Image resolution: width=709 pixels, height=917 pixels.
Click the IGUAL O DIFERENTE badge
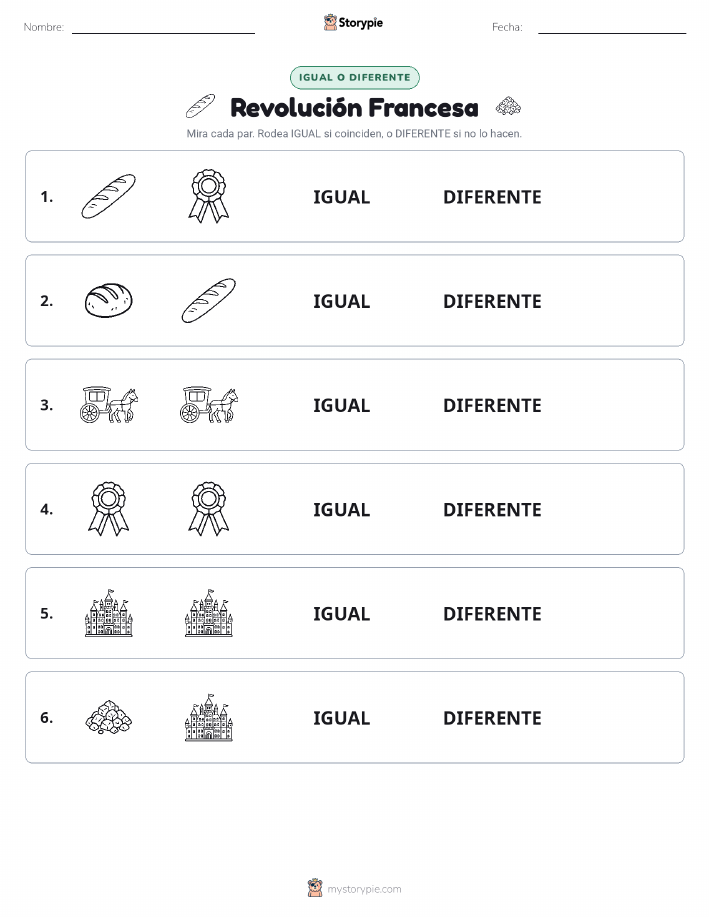point(354,78)
